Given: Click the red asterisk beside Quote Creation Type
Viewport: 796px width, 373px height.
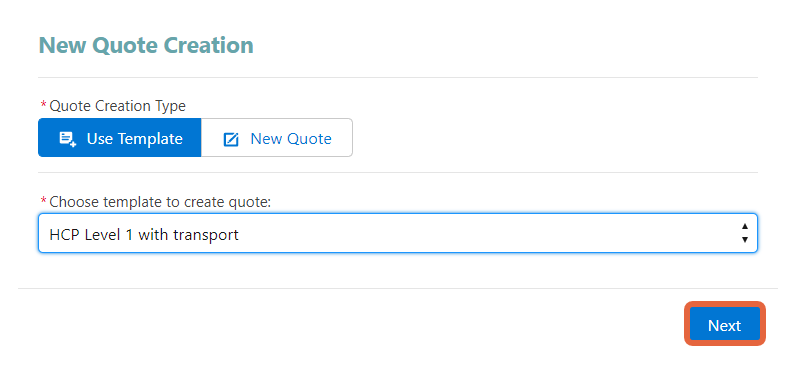Looking at the screenshot, I should [43, 105].
